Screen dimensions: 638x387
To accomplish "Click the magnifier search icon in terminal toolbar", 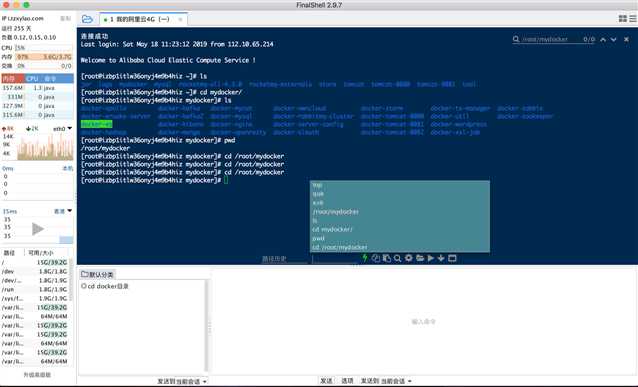I will (398, 258).
